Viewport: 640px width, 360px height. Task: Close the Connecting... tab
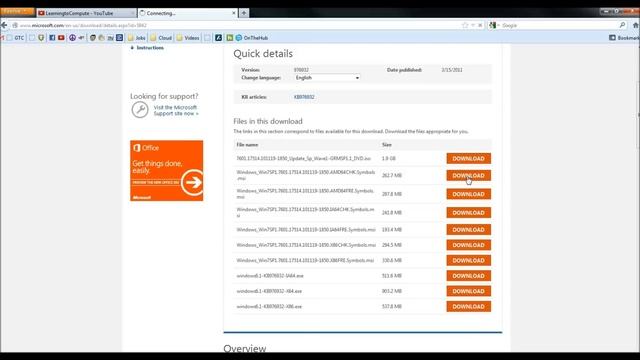233,13
